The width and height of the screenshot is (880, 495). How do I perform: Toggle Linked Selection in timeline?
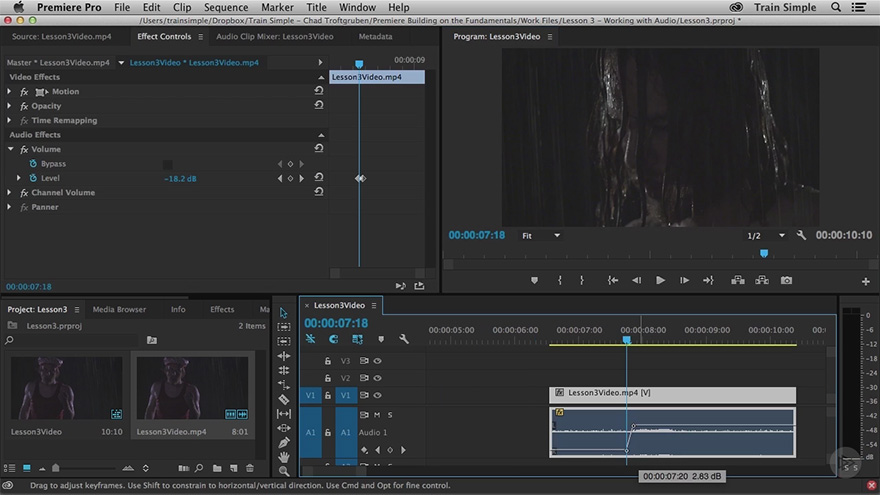[x=357, y=339]
